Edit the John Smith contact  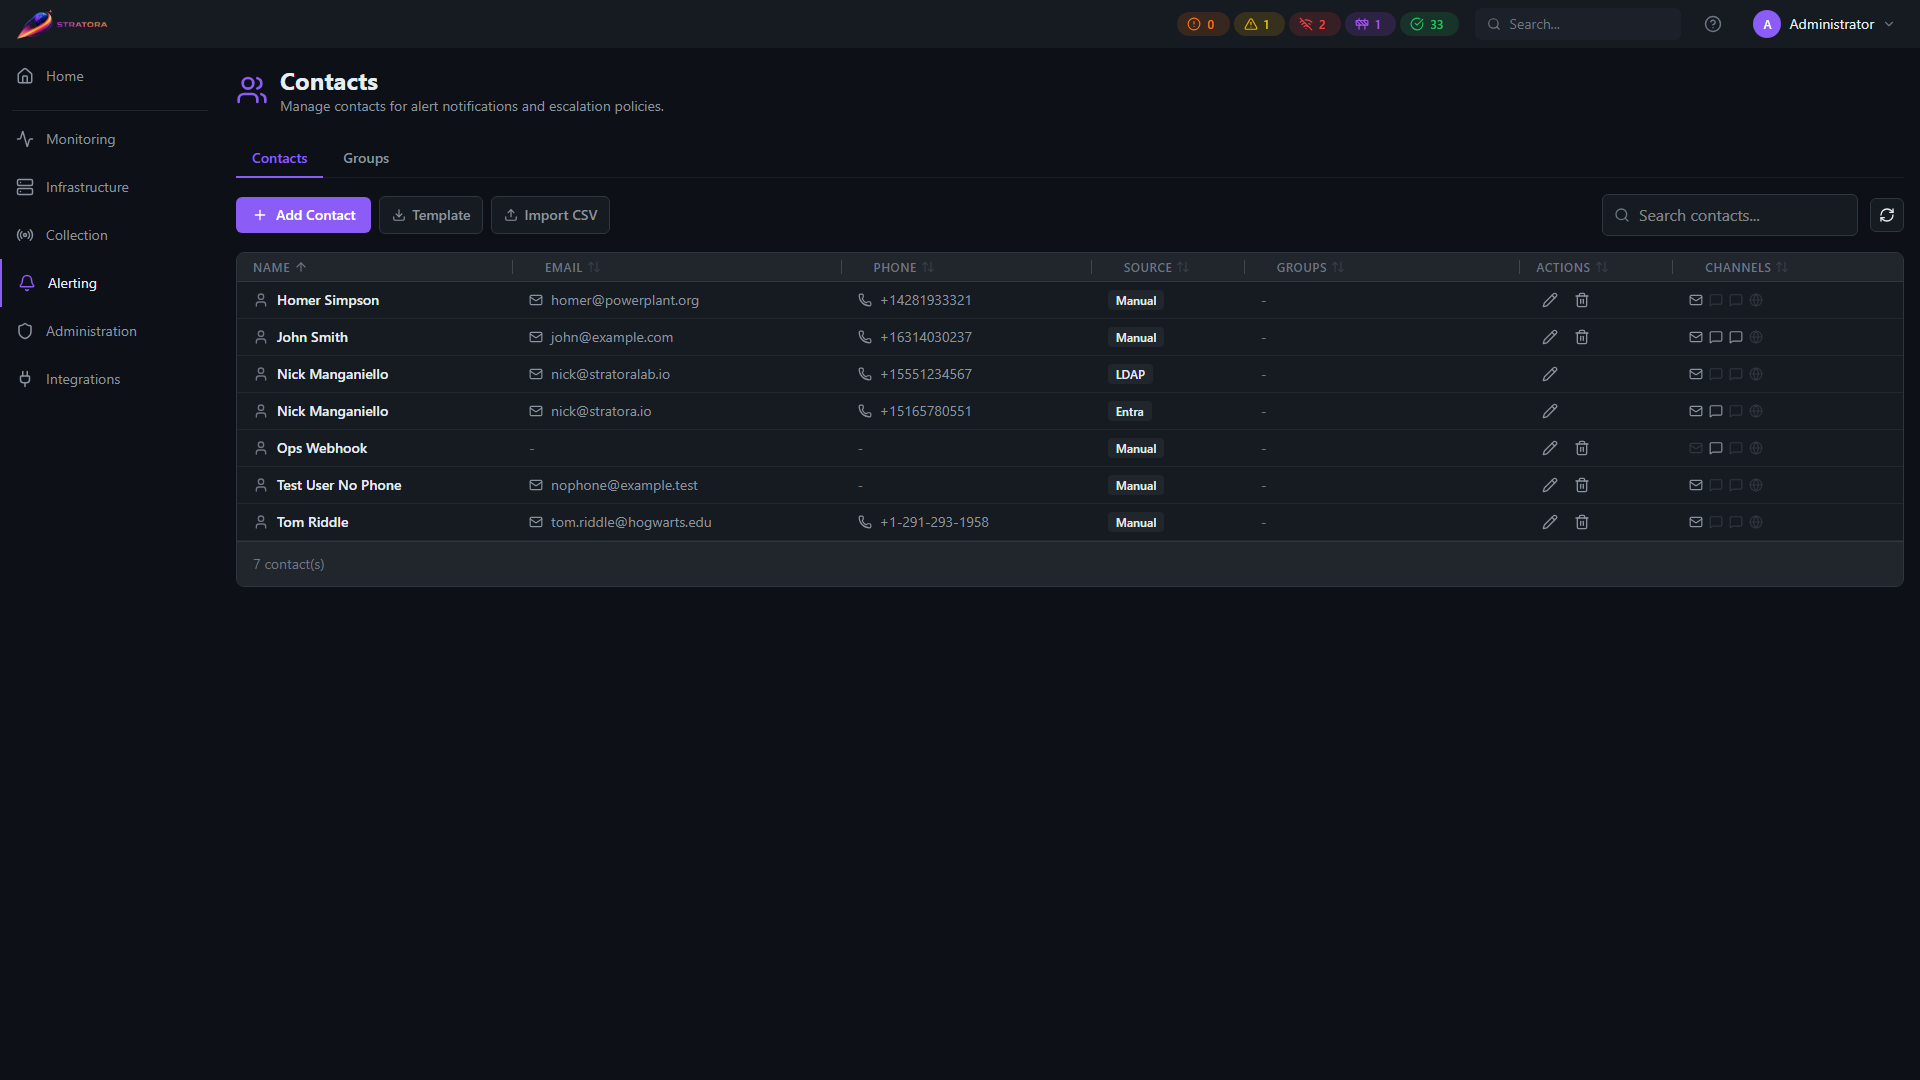(1550, 337)
